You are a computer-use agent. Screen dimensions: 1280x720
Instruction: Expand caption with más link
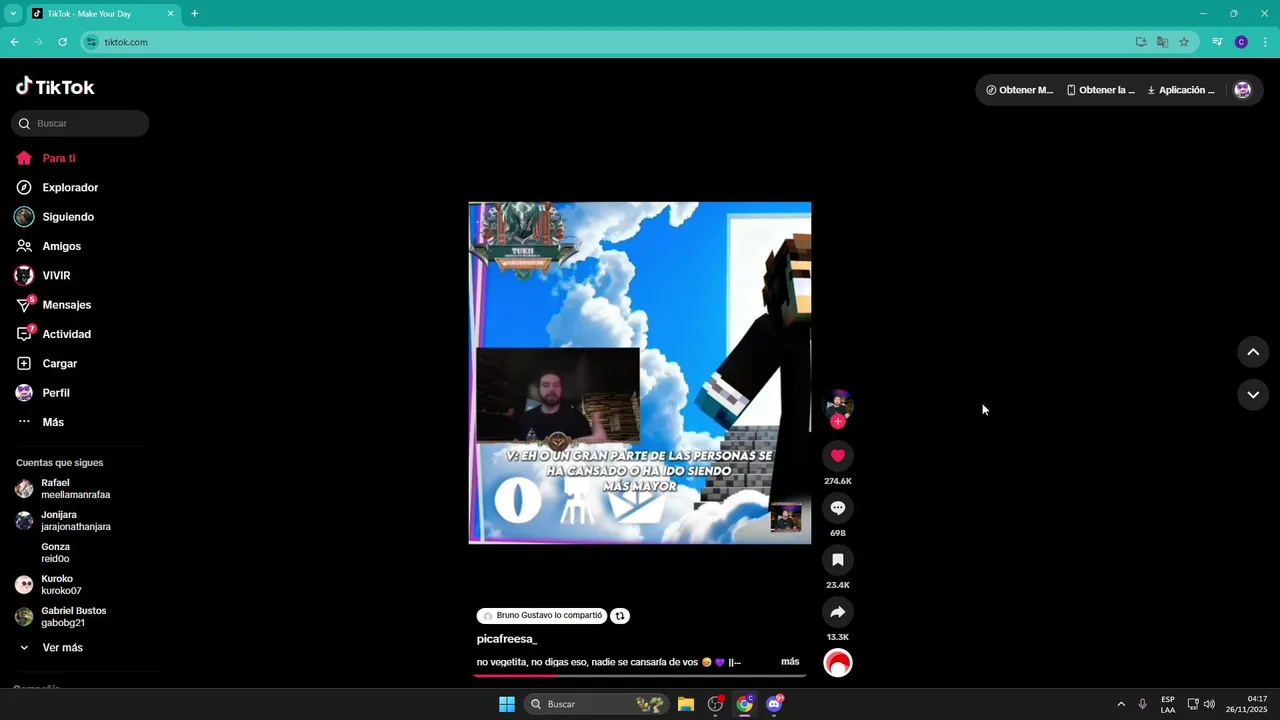click(790, 662)
